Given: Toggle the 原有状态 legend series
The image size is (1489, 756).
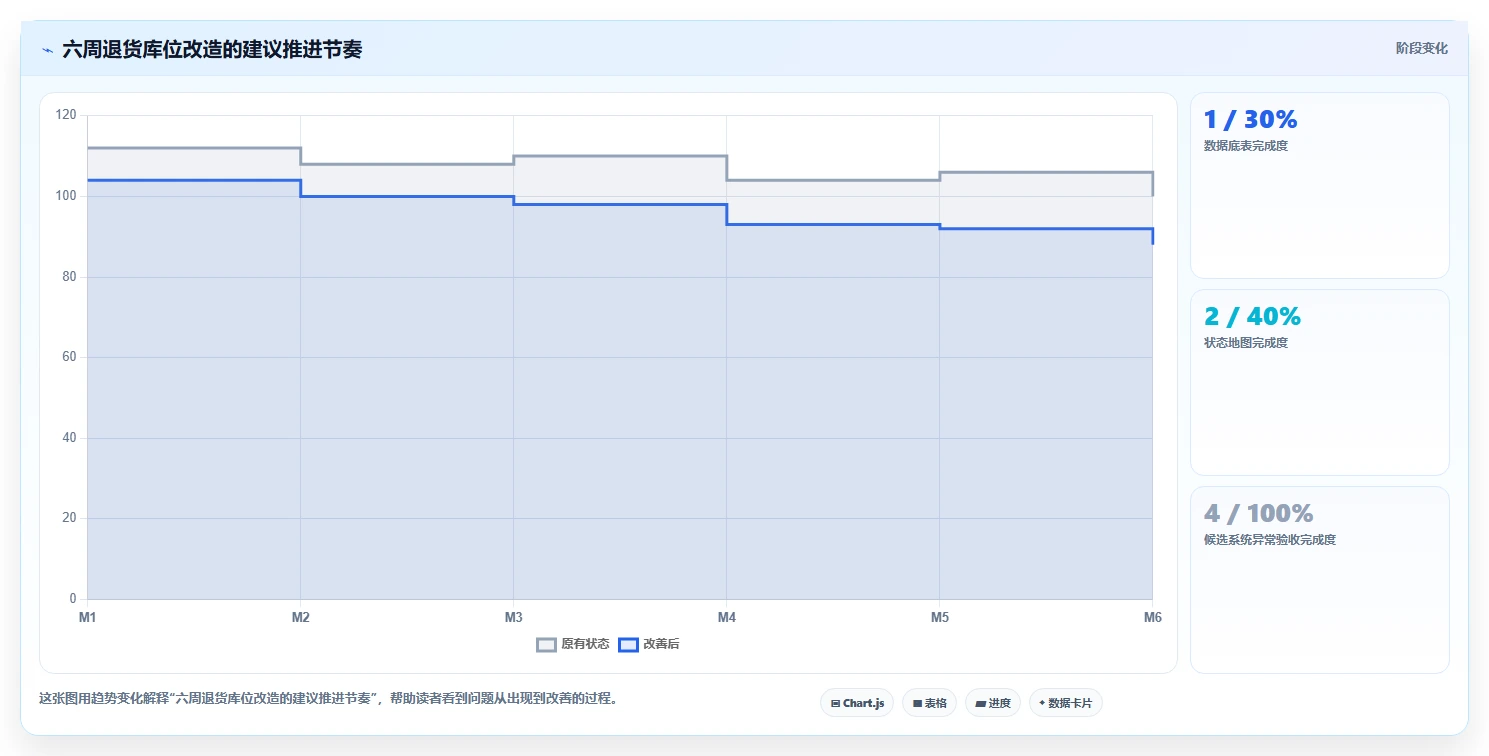Looking at the screenshot, I should (x=573, y=644).
